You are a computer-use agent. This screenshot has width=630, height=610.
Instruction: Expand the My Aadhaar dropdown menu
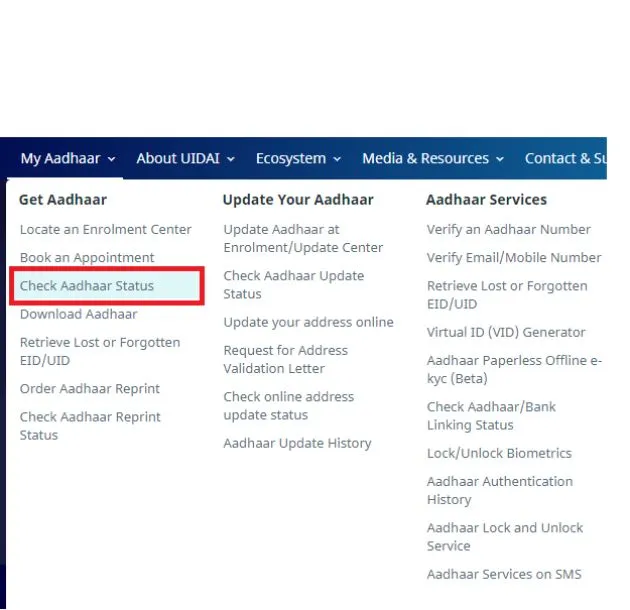pyautogui.click(x=68, y=158)
